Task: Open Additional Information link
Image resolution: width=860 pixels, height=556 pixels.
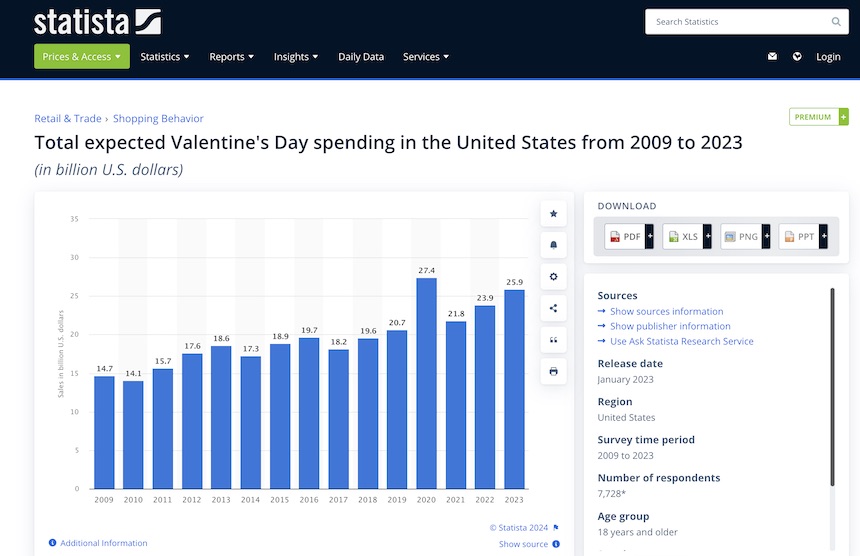Action: click(104, 543)
